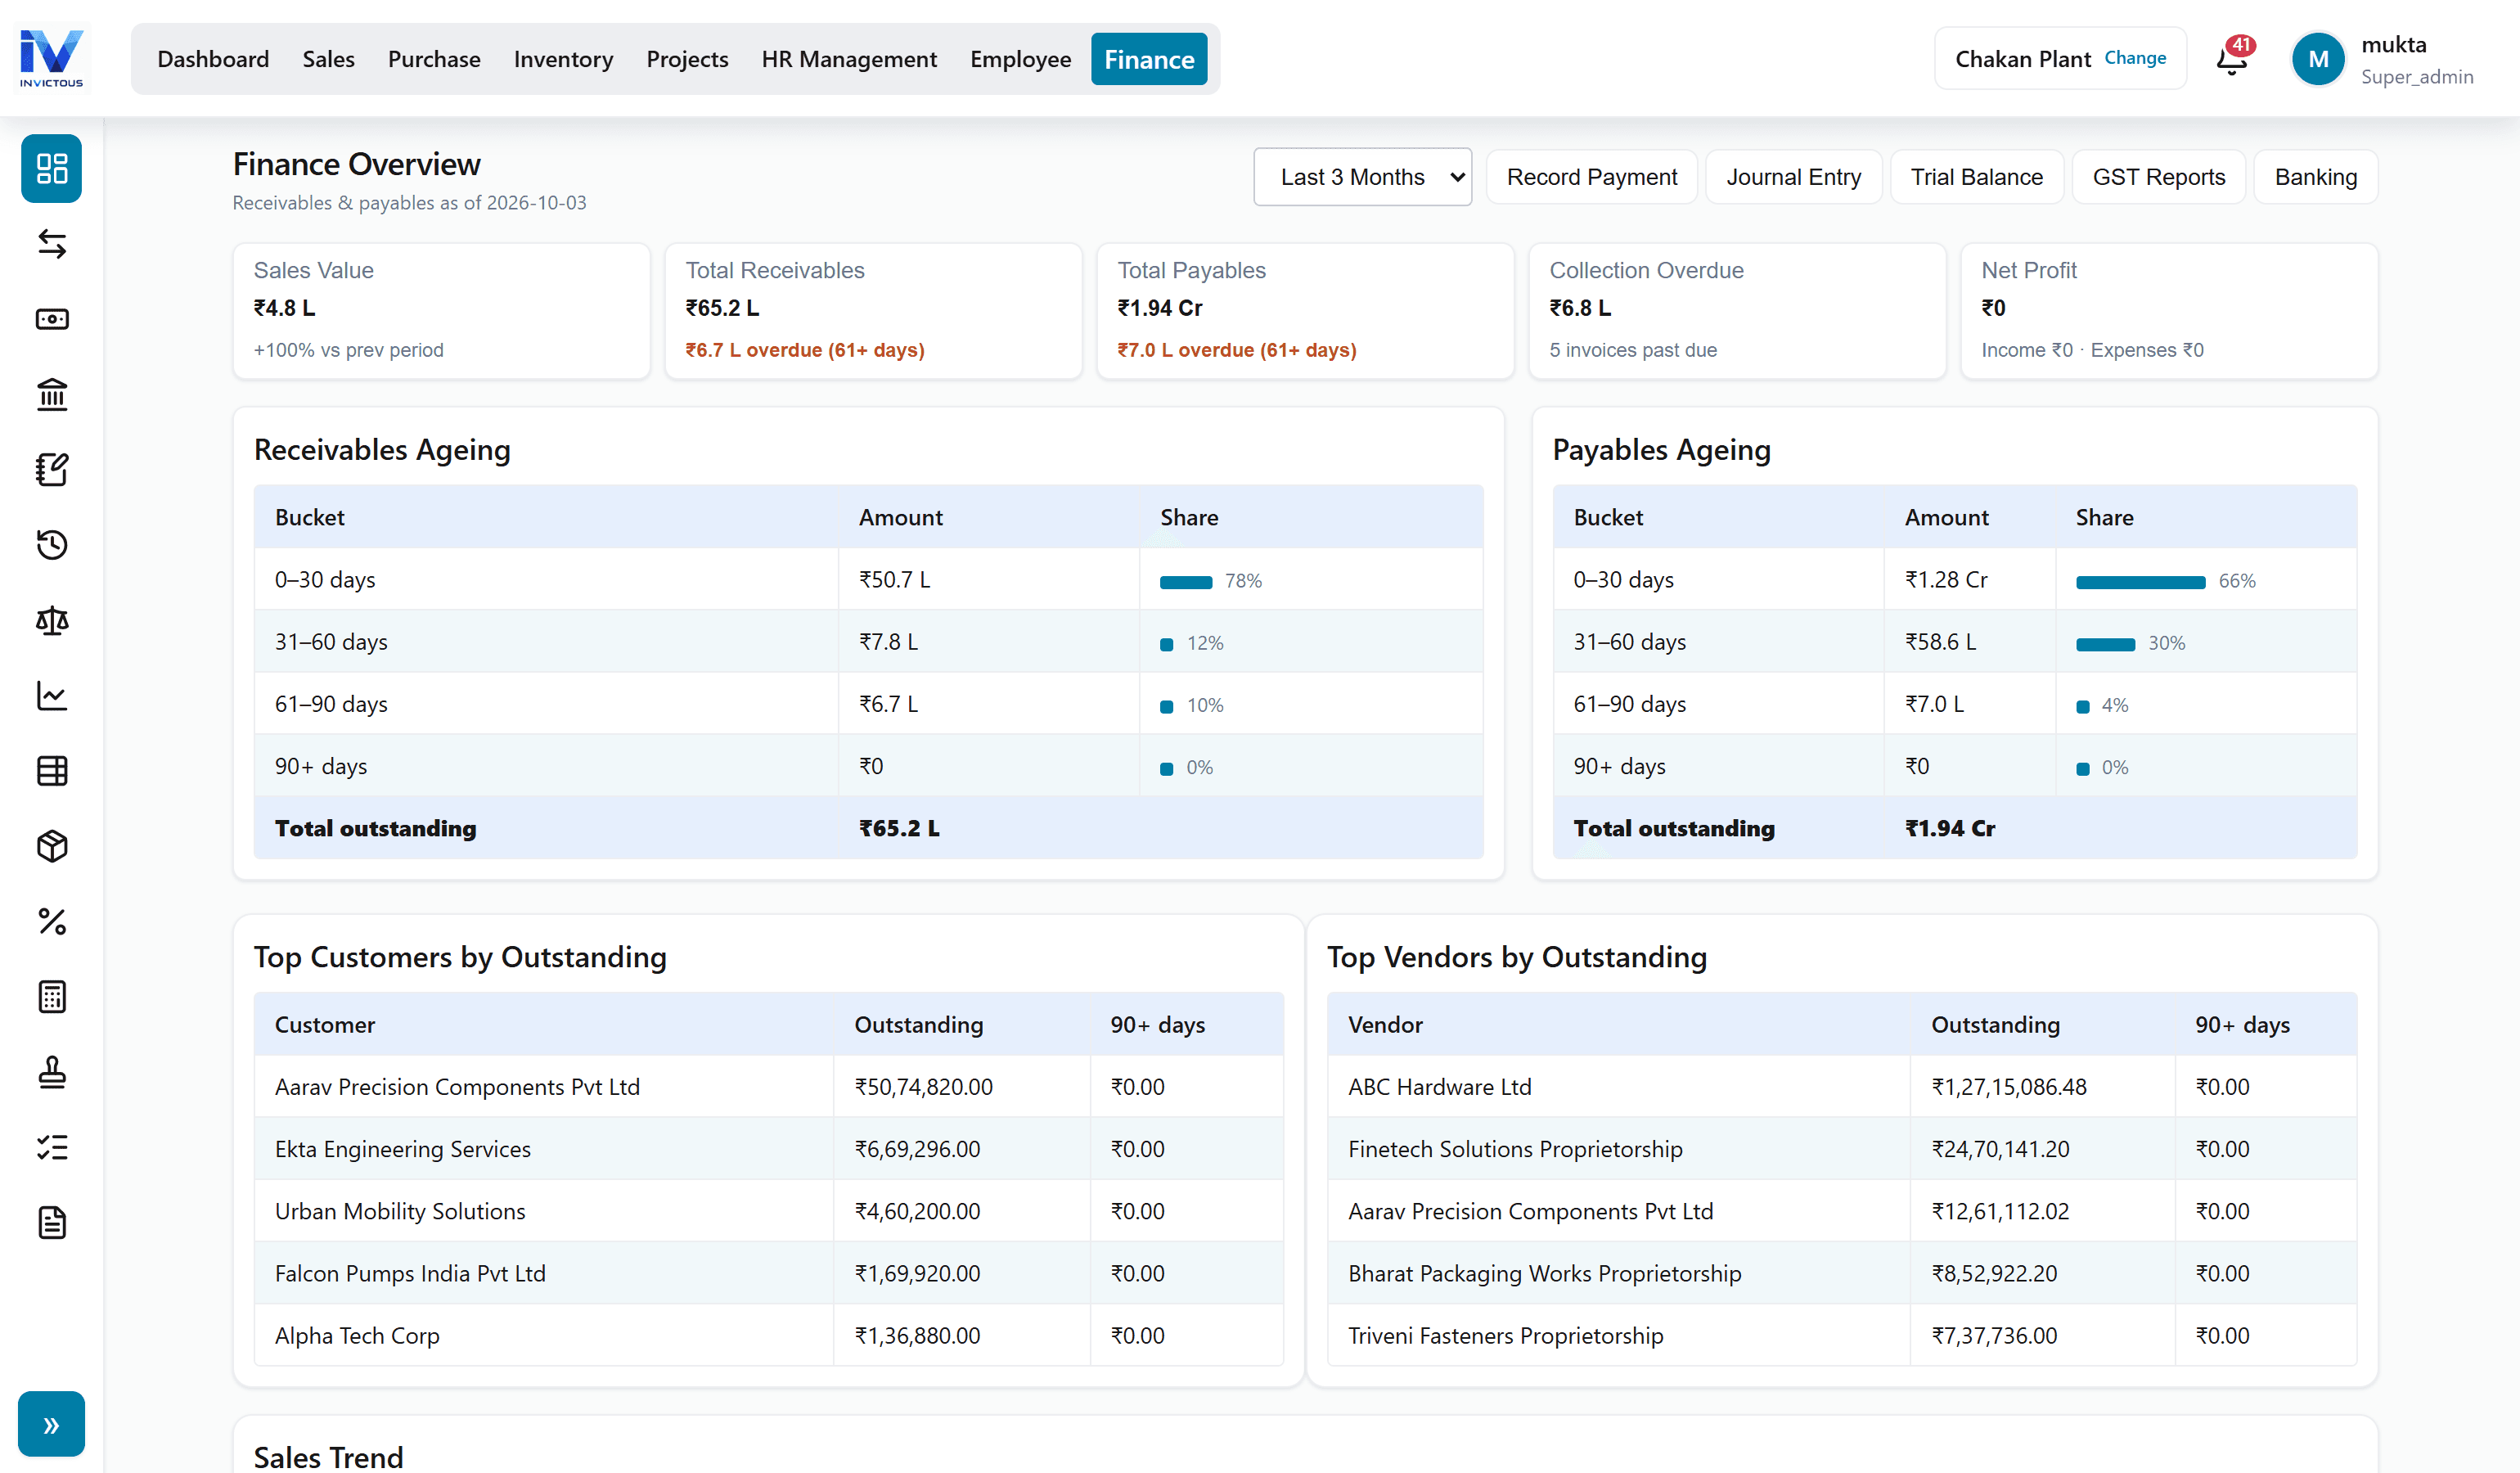Open the cash banknote sidebar icon
The width and height of the screenshot is (2520, 1473).
[51, 319]
